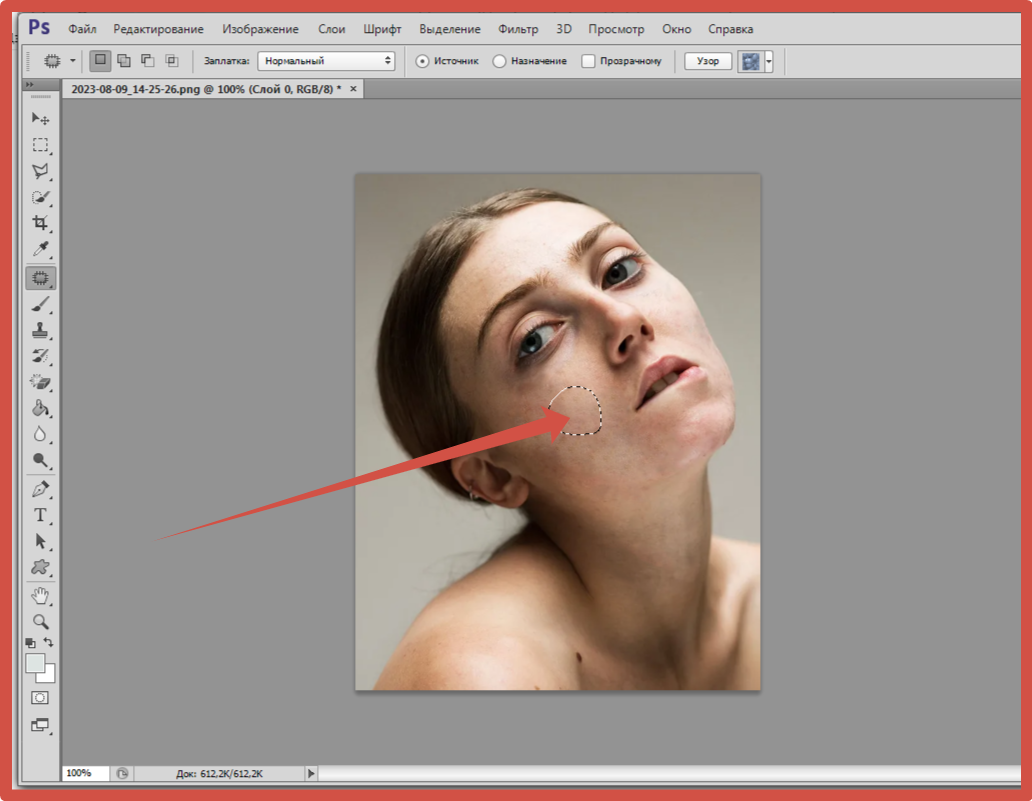Select the Type tool
The height and width of the screenshot is (801, 1032).
40,515
